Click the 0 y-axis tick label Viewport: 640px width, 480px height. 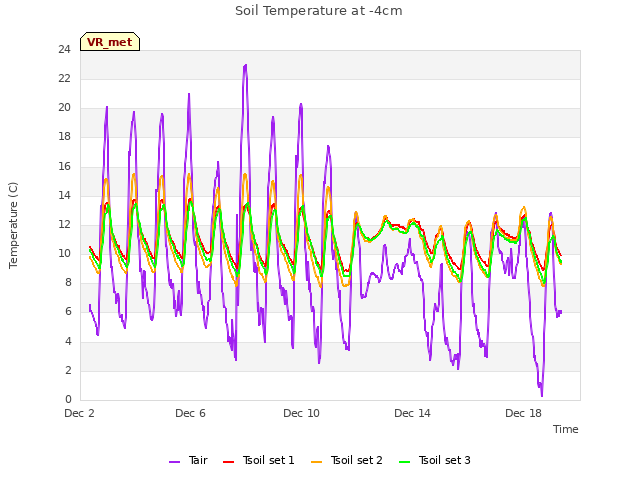68,400
